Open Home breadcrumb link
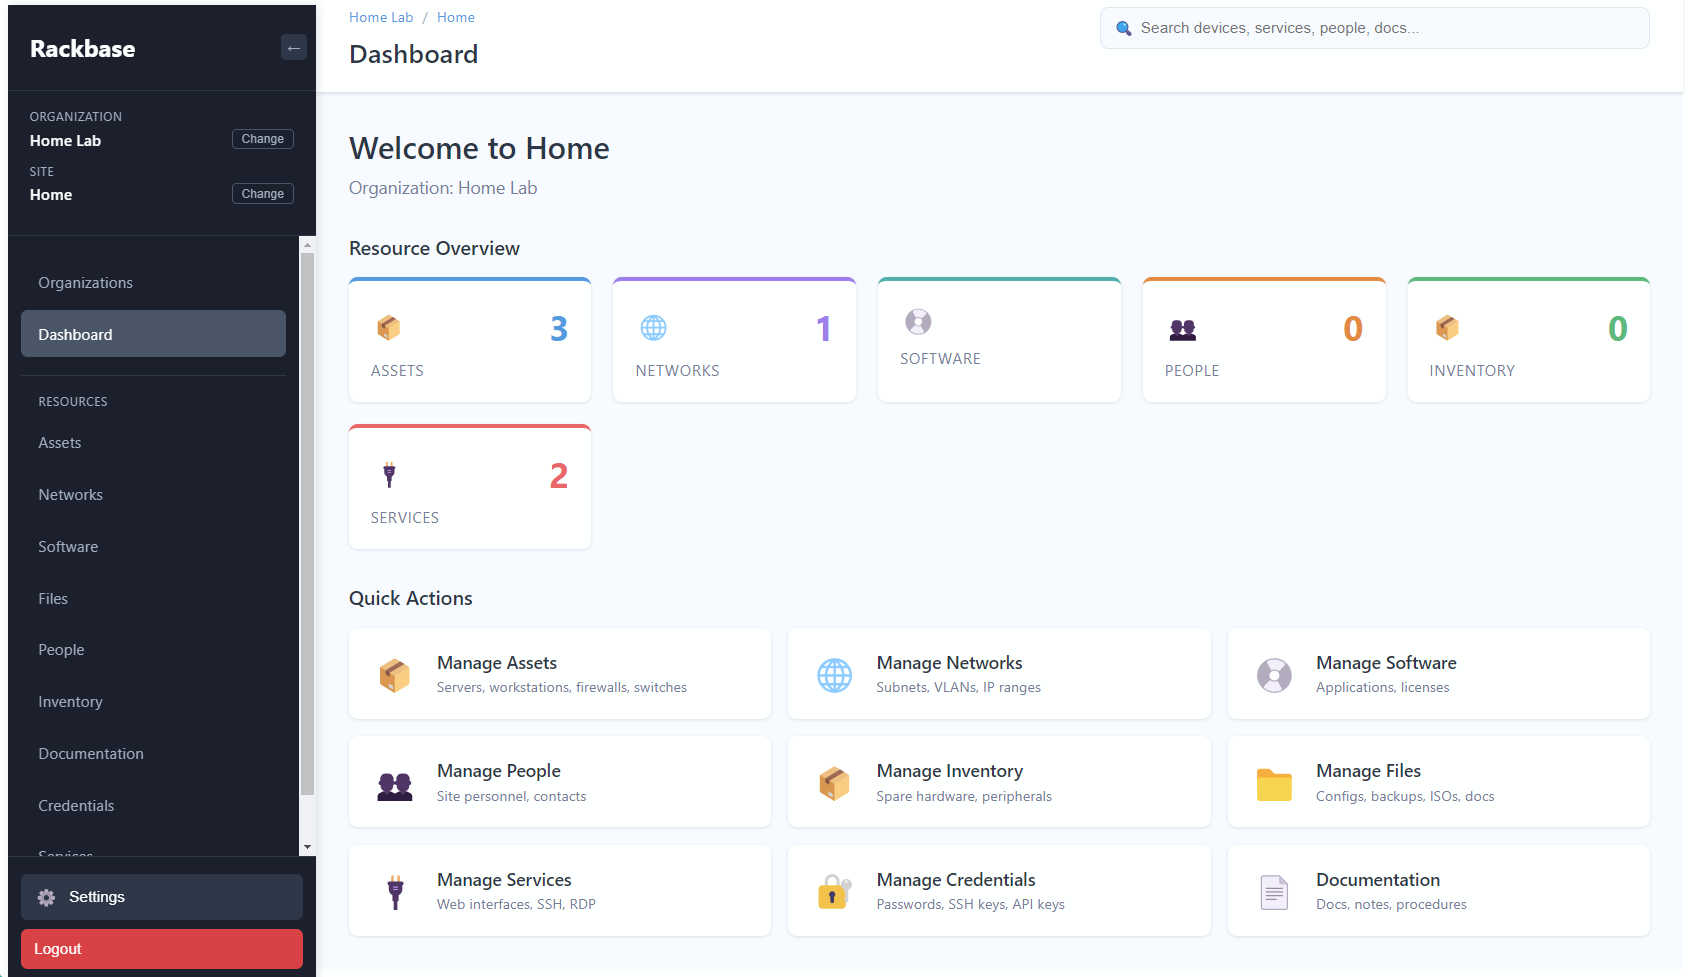This screenshot has height=977, width=1688. tap(456, 17)
